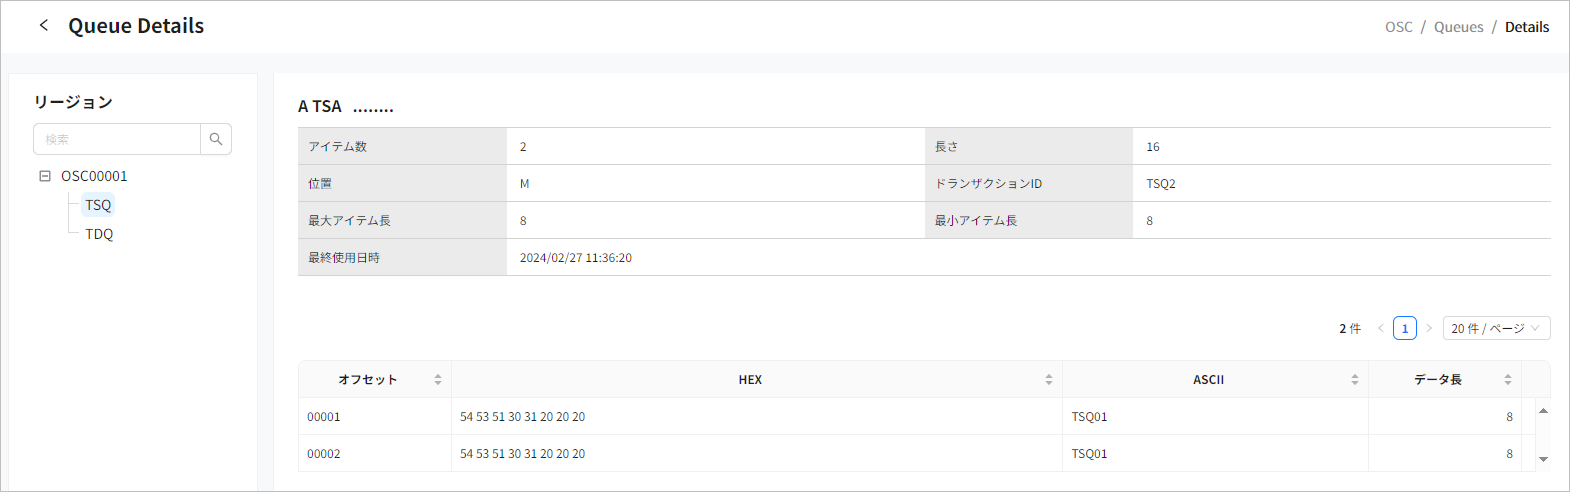Go to the next page arrow
The width and height of the screenshot is (1570, 492).
(1429, 328)
